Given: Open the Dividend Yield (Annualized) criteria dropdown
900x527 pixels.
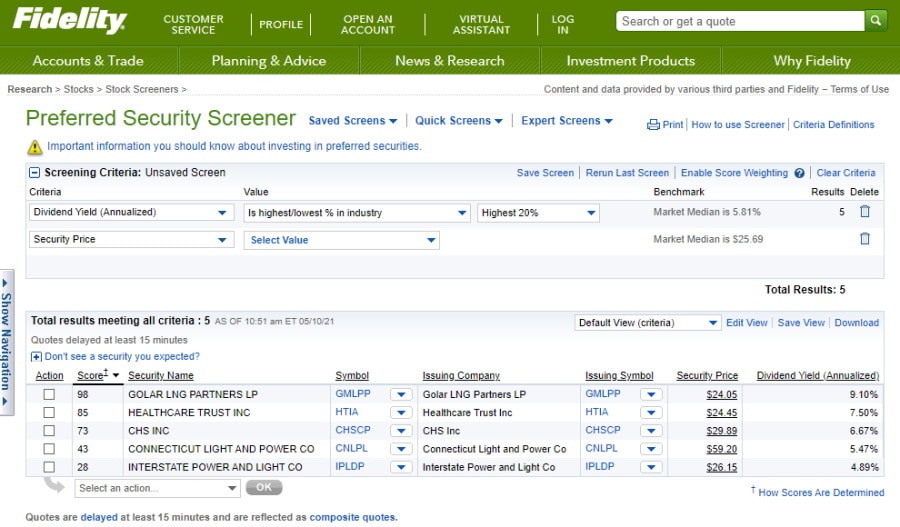Looking at the screenshot, I should 131,212.
